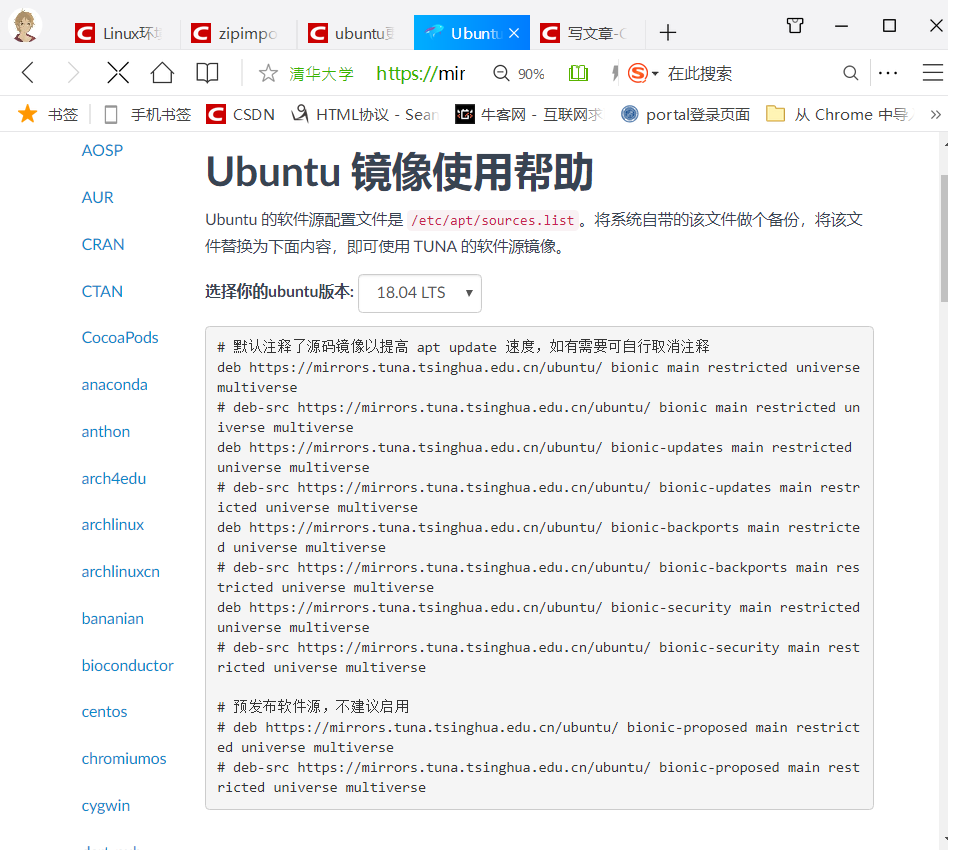Click the translate icon near the tabs
Viewport: 960px width, 850px height.
(794, 26)
